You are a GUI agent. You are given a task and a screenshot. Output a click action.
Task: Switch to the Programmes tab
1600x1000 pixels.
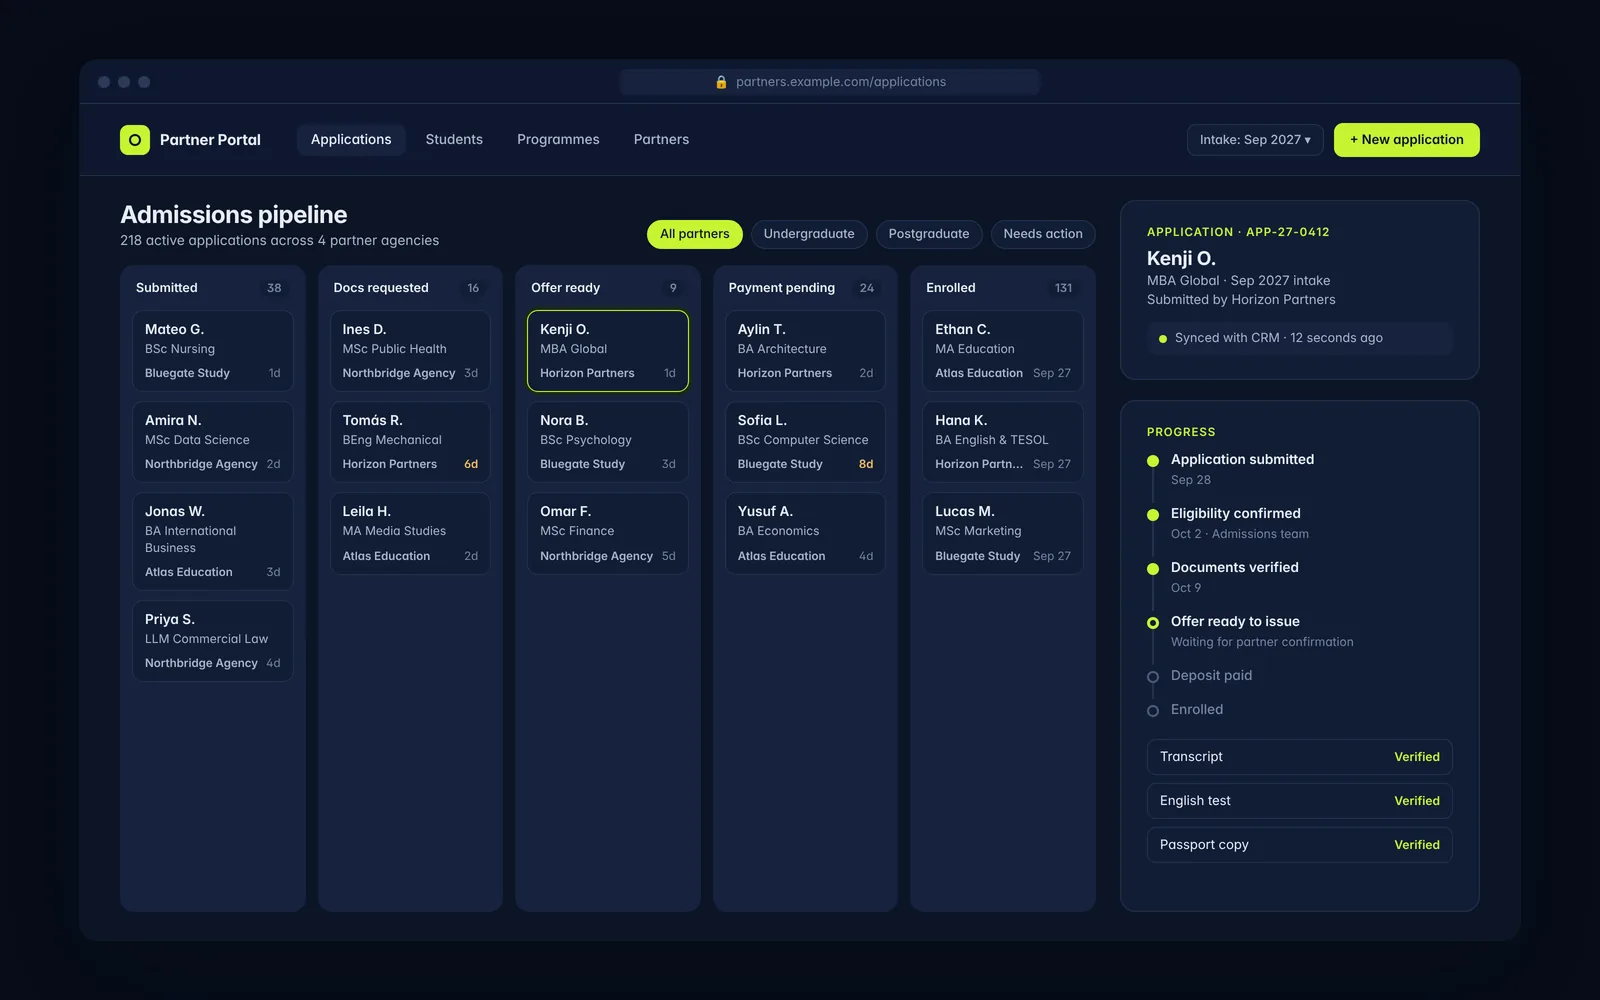(558, 140)
